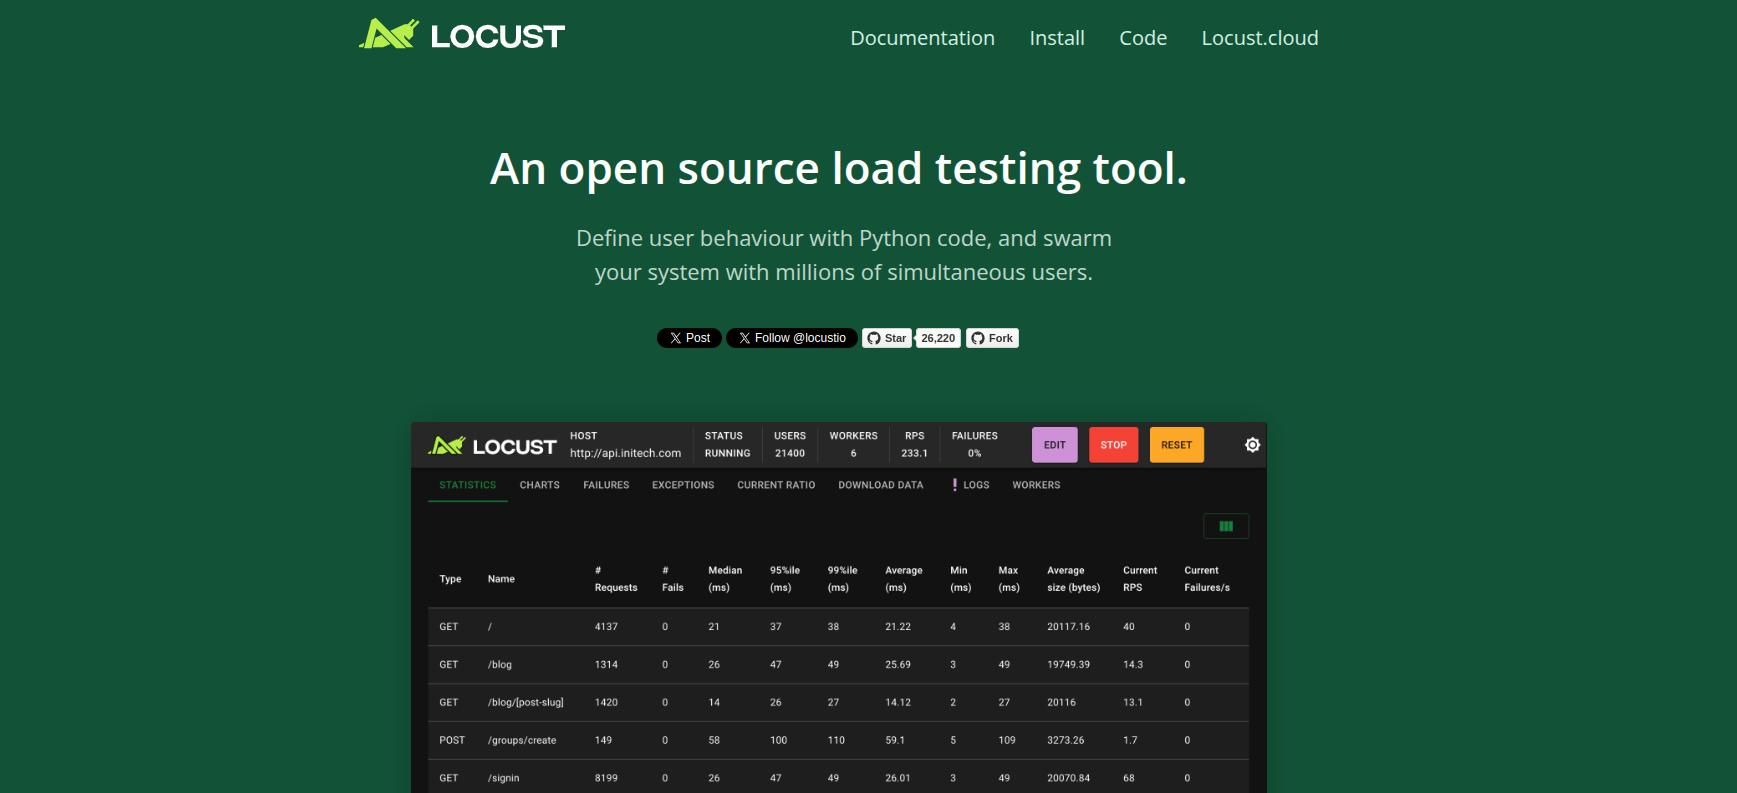The width and height of the screenshot is (1737, 793).
Task: Click the Locust logo inside the dashboard
Action: coord(492,446)
